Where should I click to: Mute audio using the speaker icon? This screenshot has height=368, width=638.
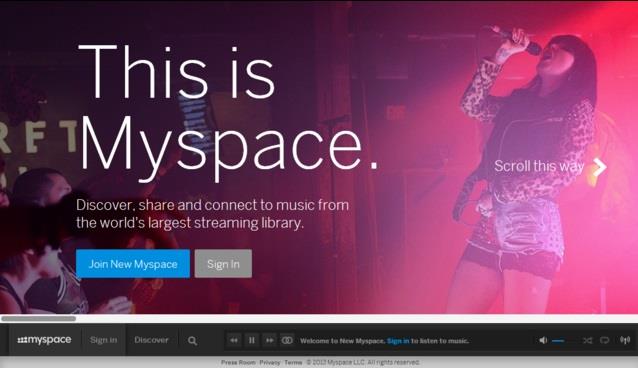point(543,340)
